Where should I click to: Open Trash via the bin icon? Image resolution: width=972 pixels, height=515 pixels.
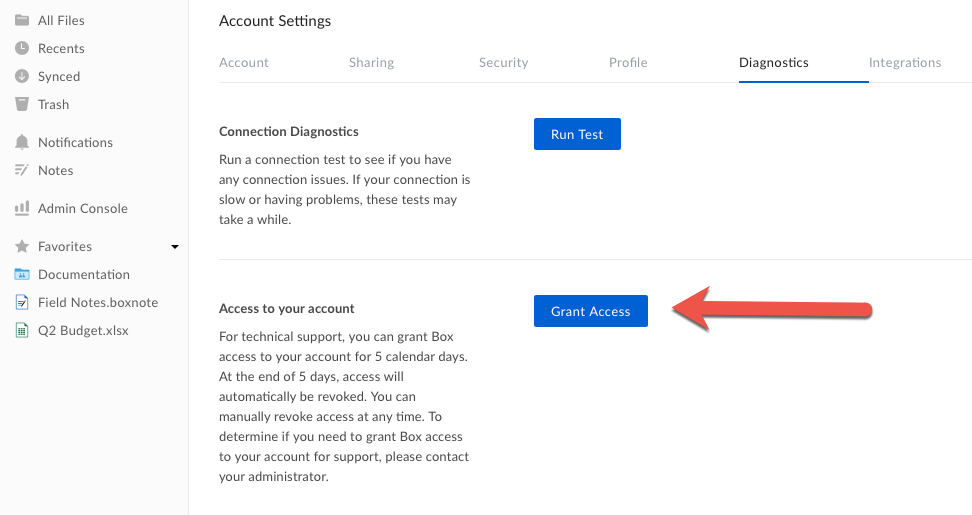(22, 103)
